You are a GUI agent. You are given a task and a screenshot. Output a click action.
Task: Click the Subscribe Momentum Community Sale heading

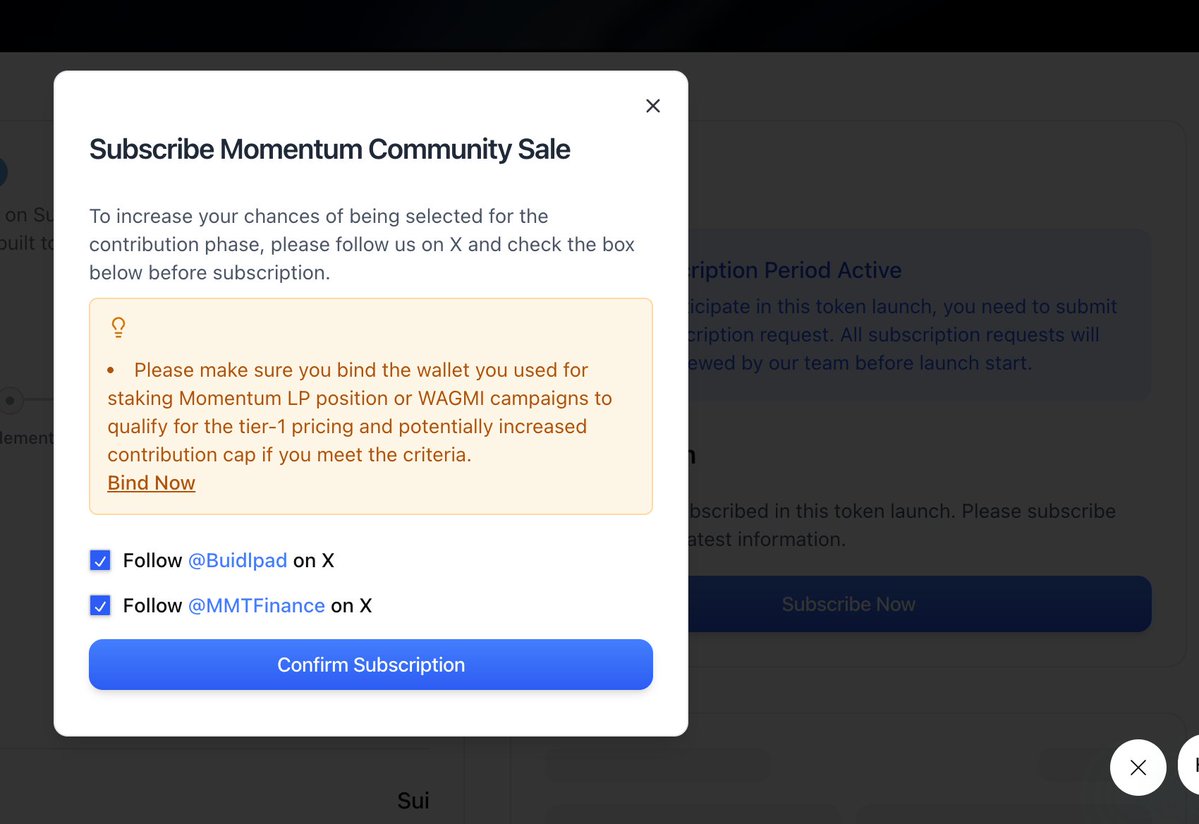point(329,150)
